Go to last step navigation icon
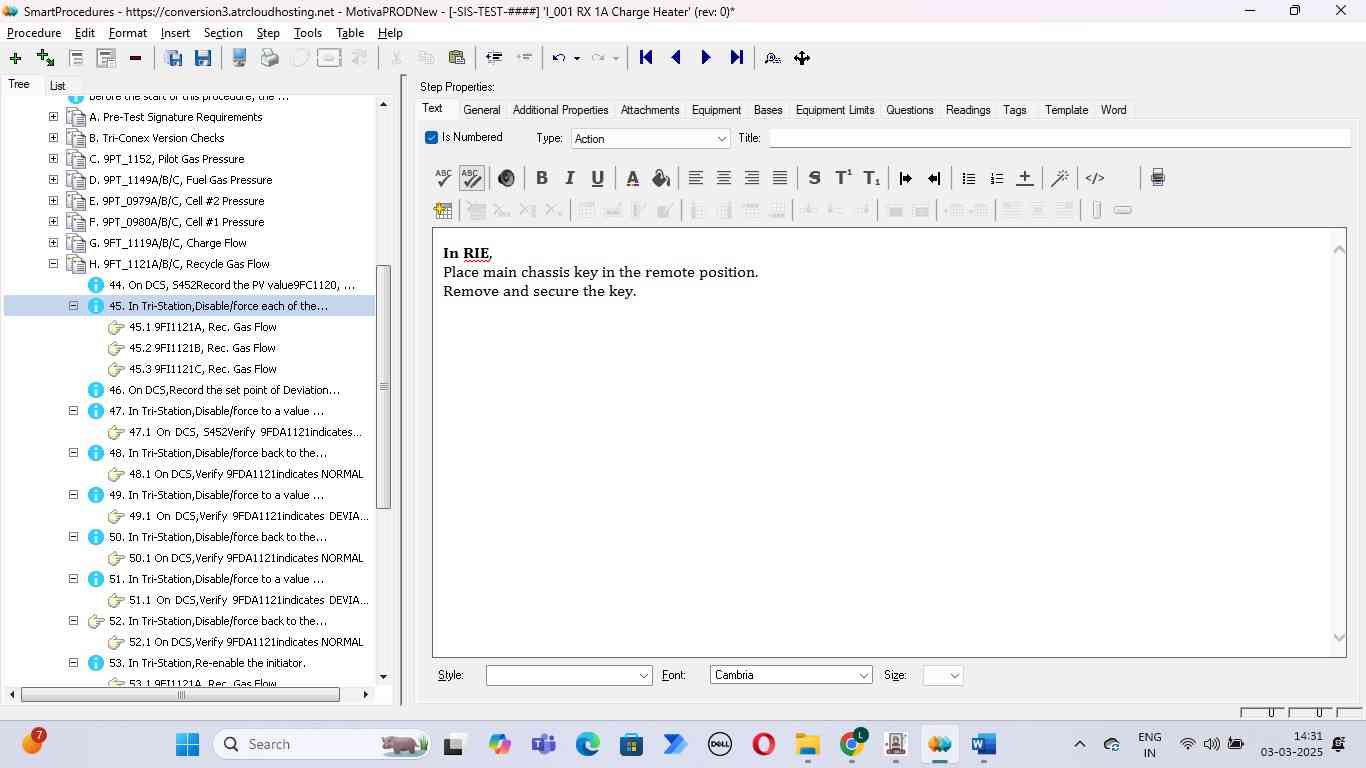1366x768 pixels. 737,58
